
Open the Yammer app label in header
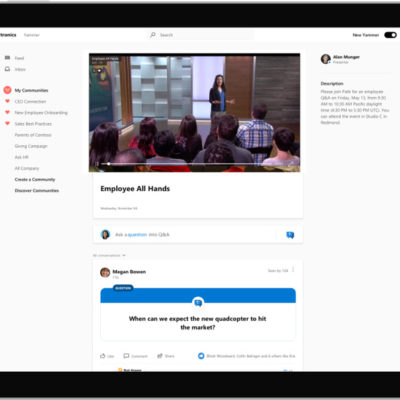coord(32,35)
